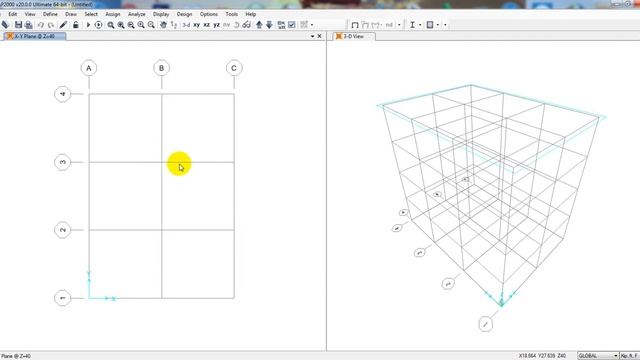Image resolution: width=640 pixels, height=360 pixels.
Task: Click the Rubber Band Zoom magnifier
Action: tap(111, 25)
